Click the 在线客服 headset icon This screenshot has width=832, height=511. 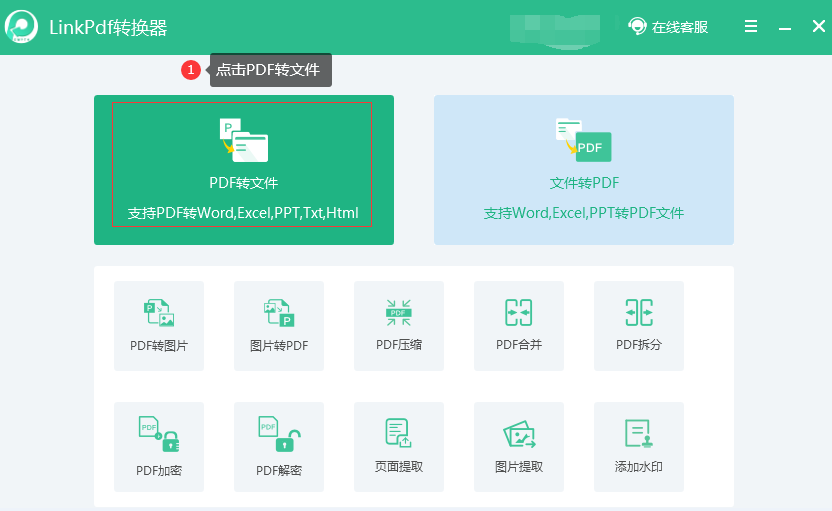tap(637, 26)
